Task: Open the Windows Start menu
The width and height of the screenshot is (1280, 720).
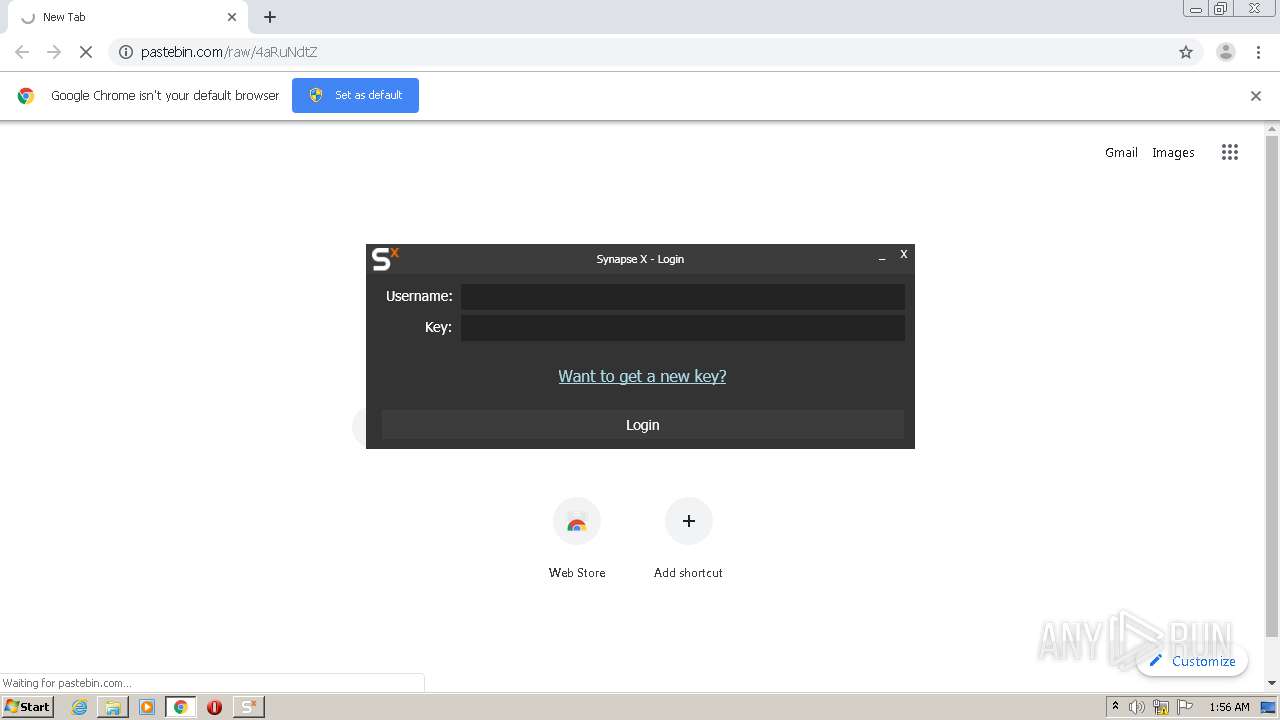Action: tap(27, 706)
